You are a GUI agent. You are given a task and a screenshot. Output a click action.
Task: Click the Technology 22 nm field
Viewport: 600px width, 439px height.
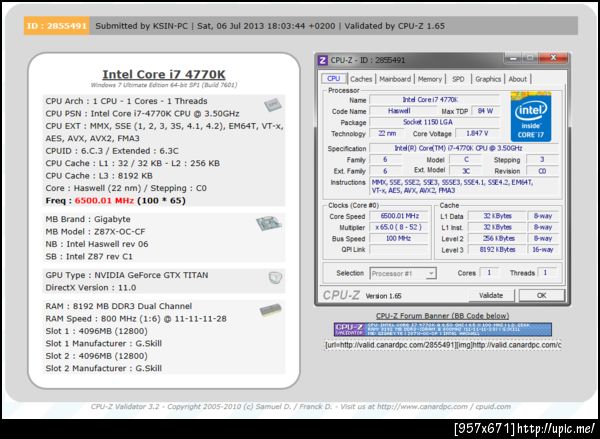tap(387, 133)
